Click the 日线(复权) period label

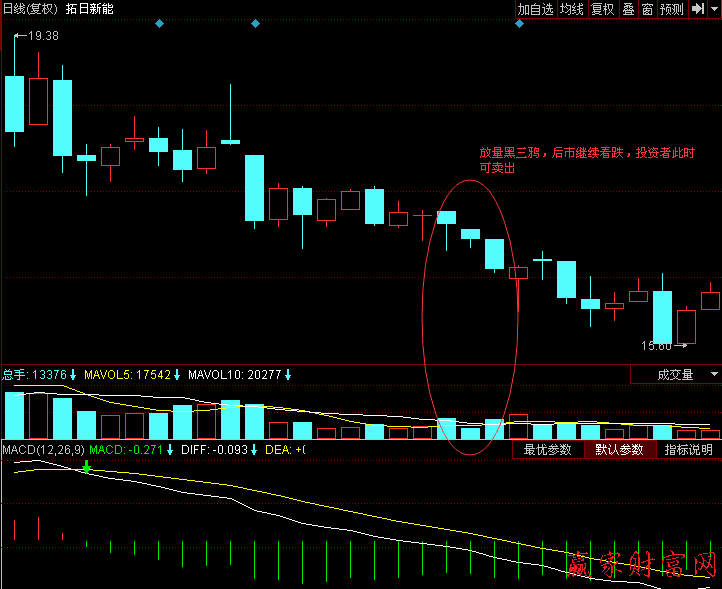[30, 9]
